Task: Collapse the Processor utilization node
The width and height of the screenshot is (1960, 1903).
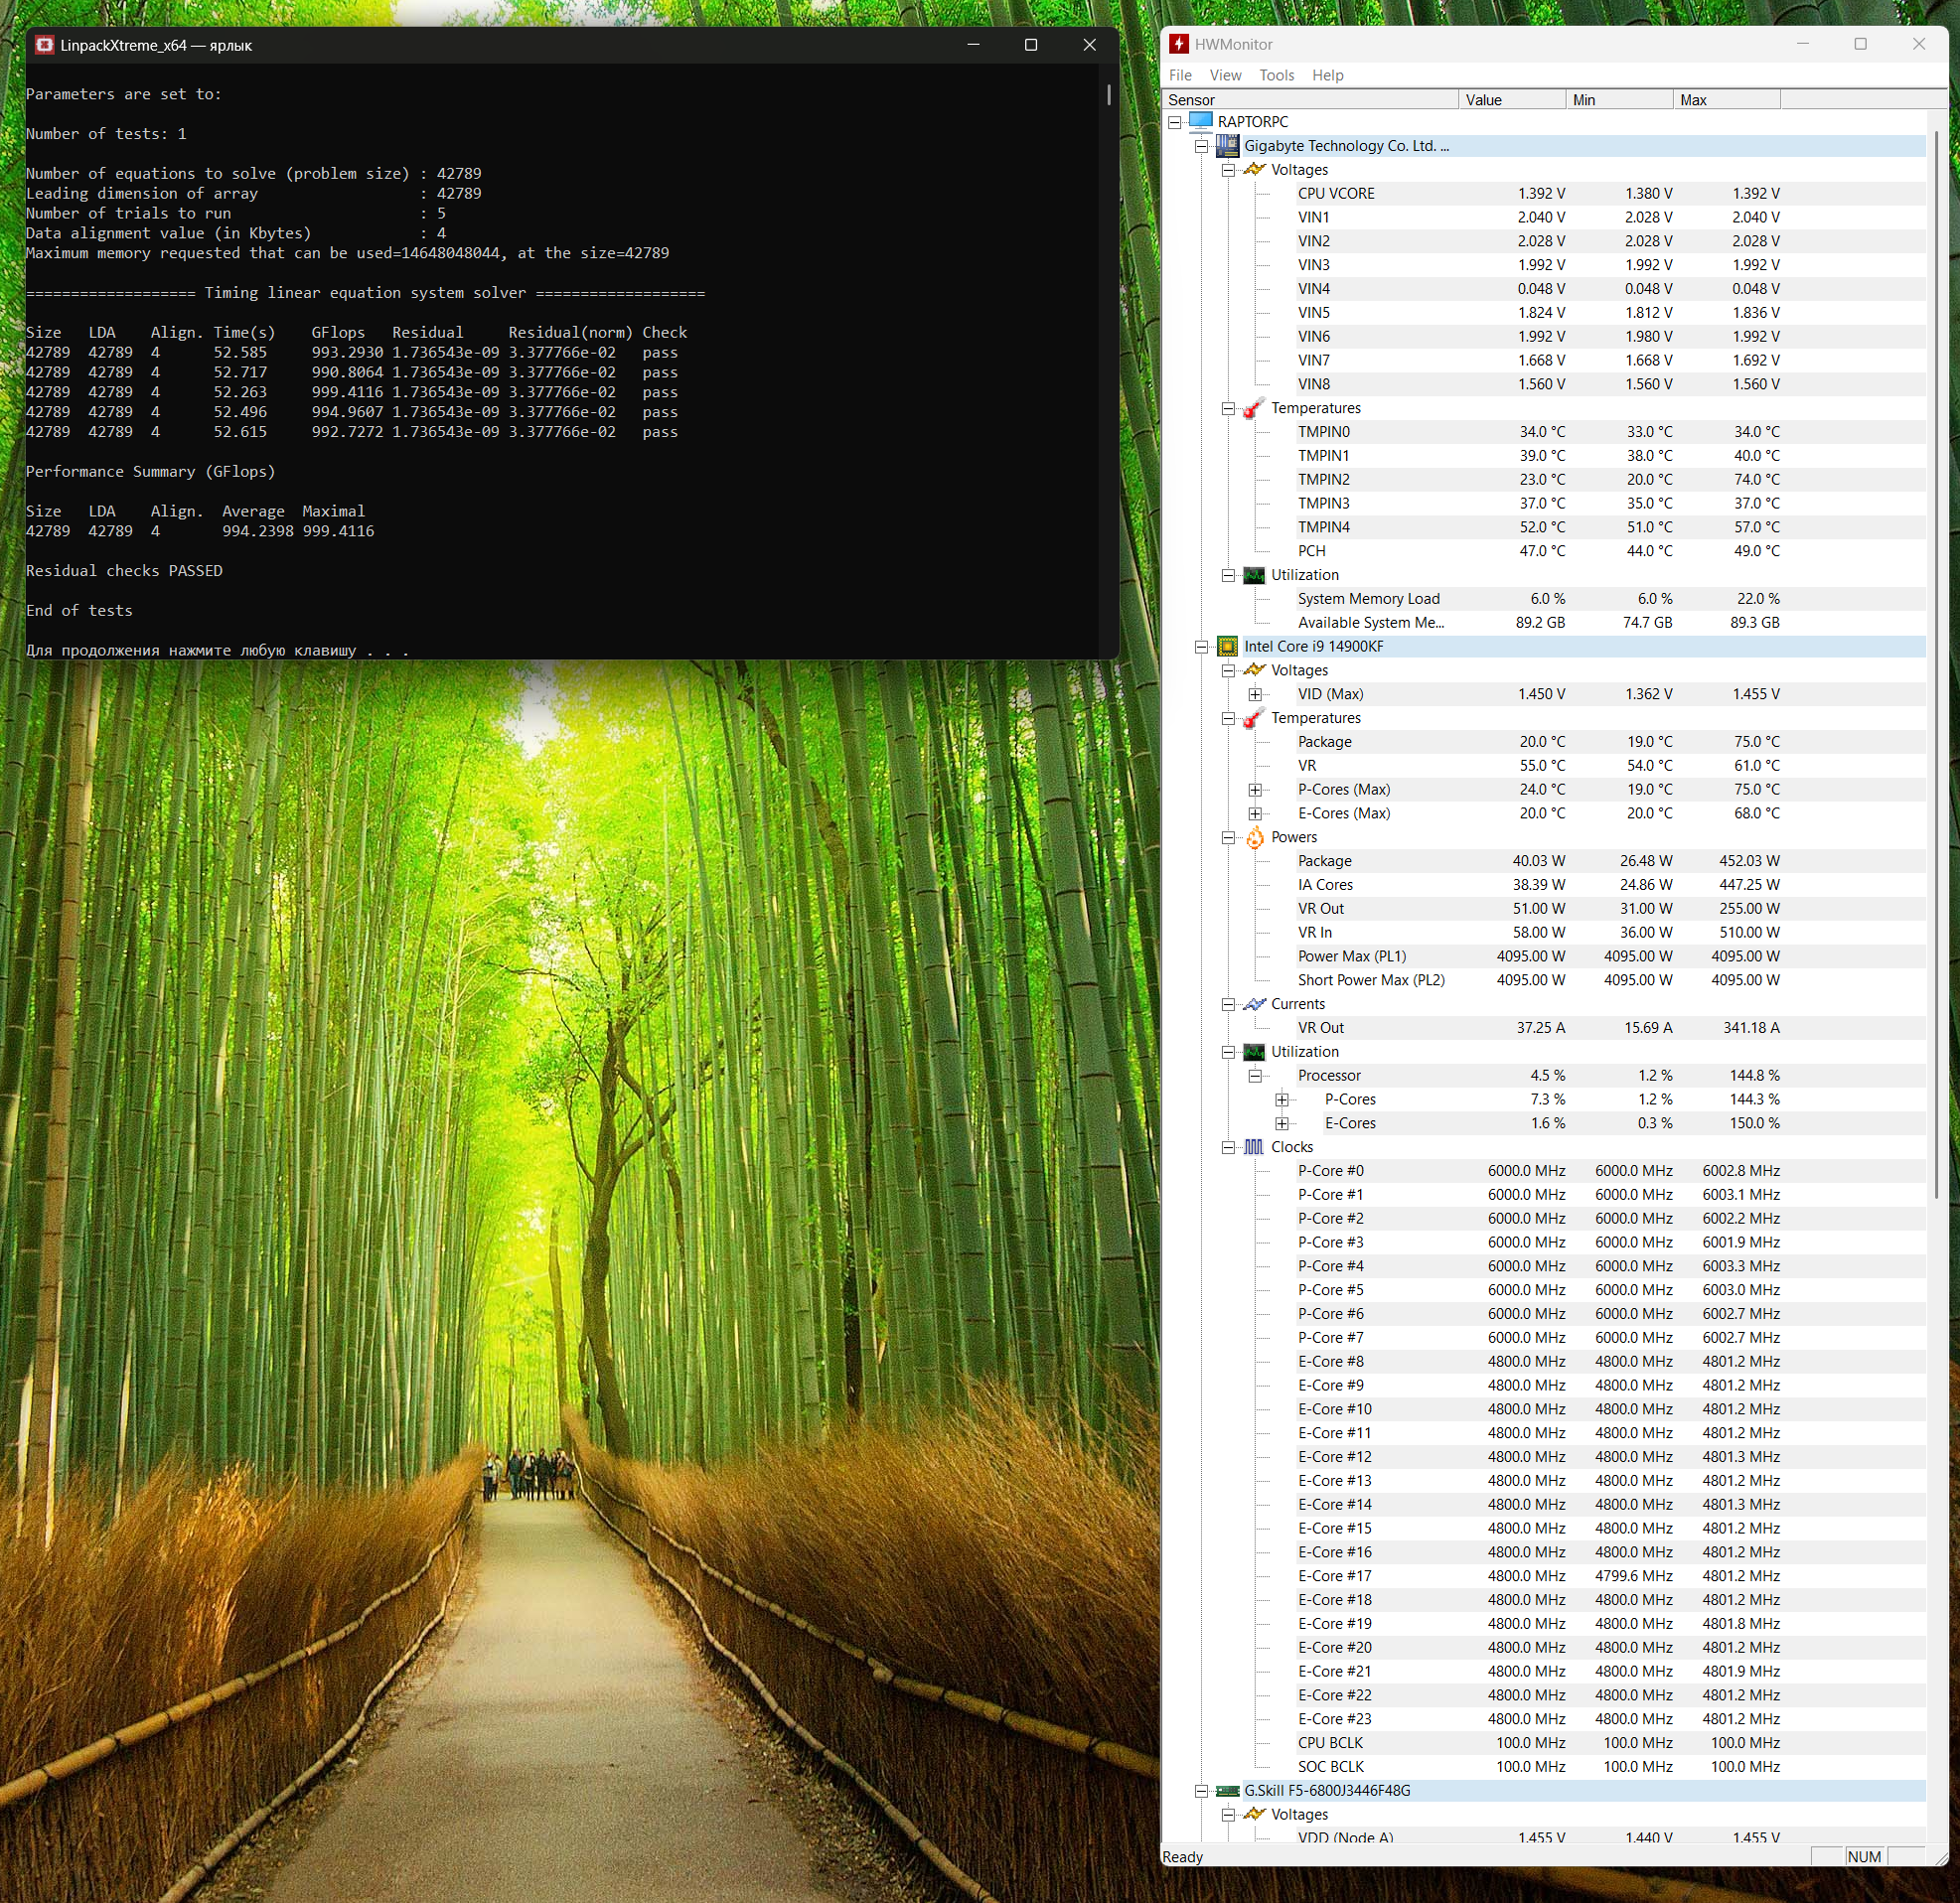Action: click(x=1255, y=1076)
